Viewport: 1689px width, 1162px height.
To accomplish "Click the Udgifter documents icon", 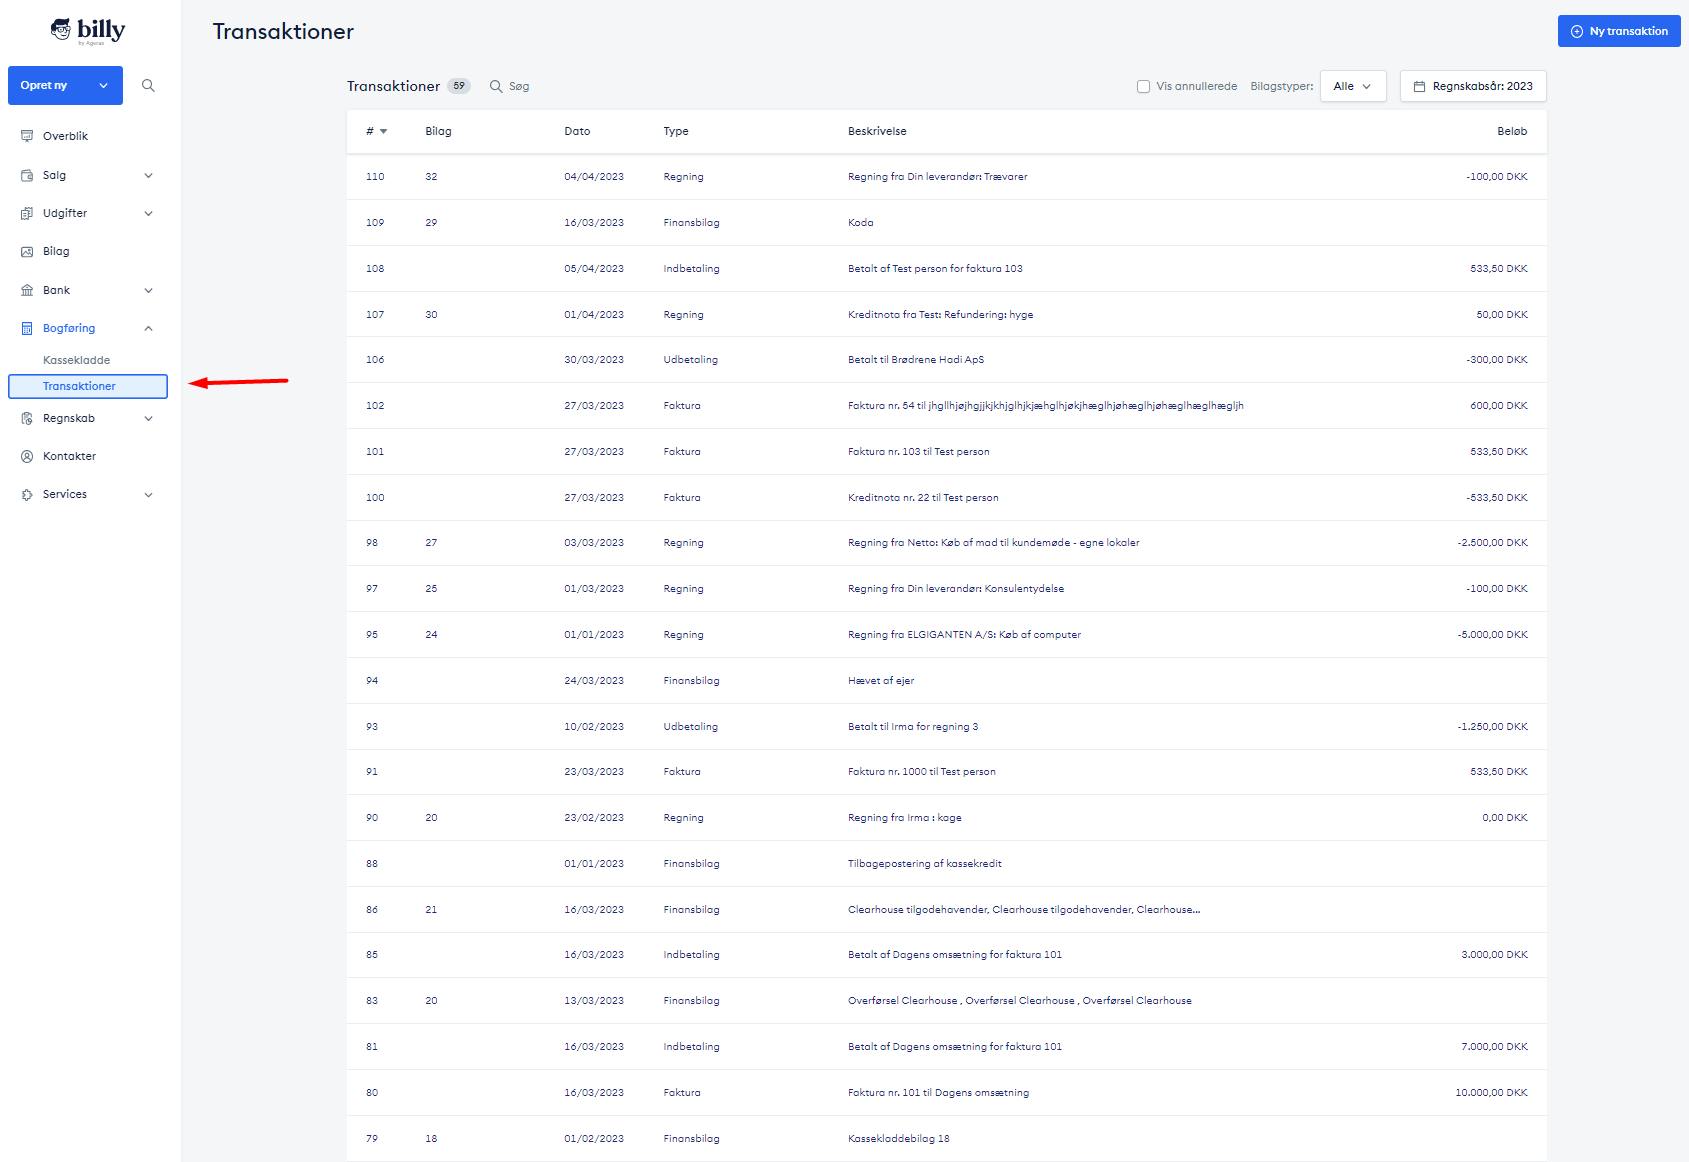I will point(27,213).
